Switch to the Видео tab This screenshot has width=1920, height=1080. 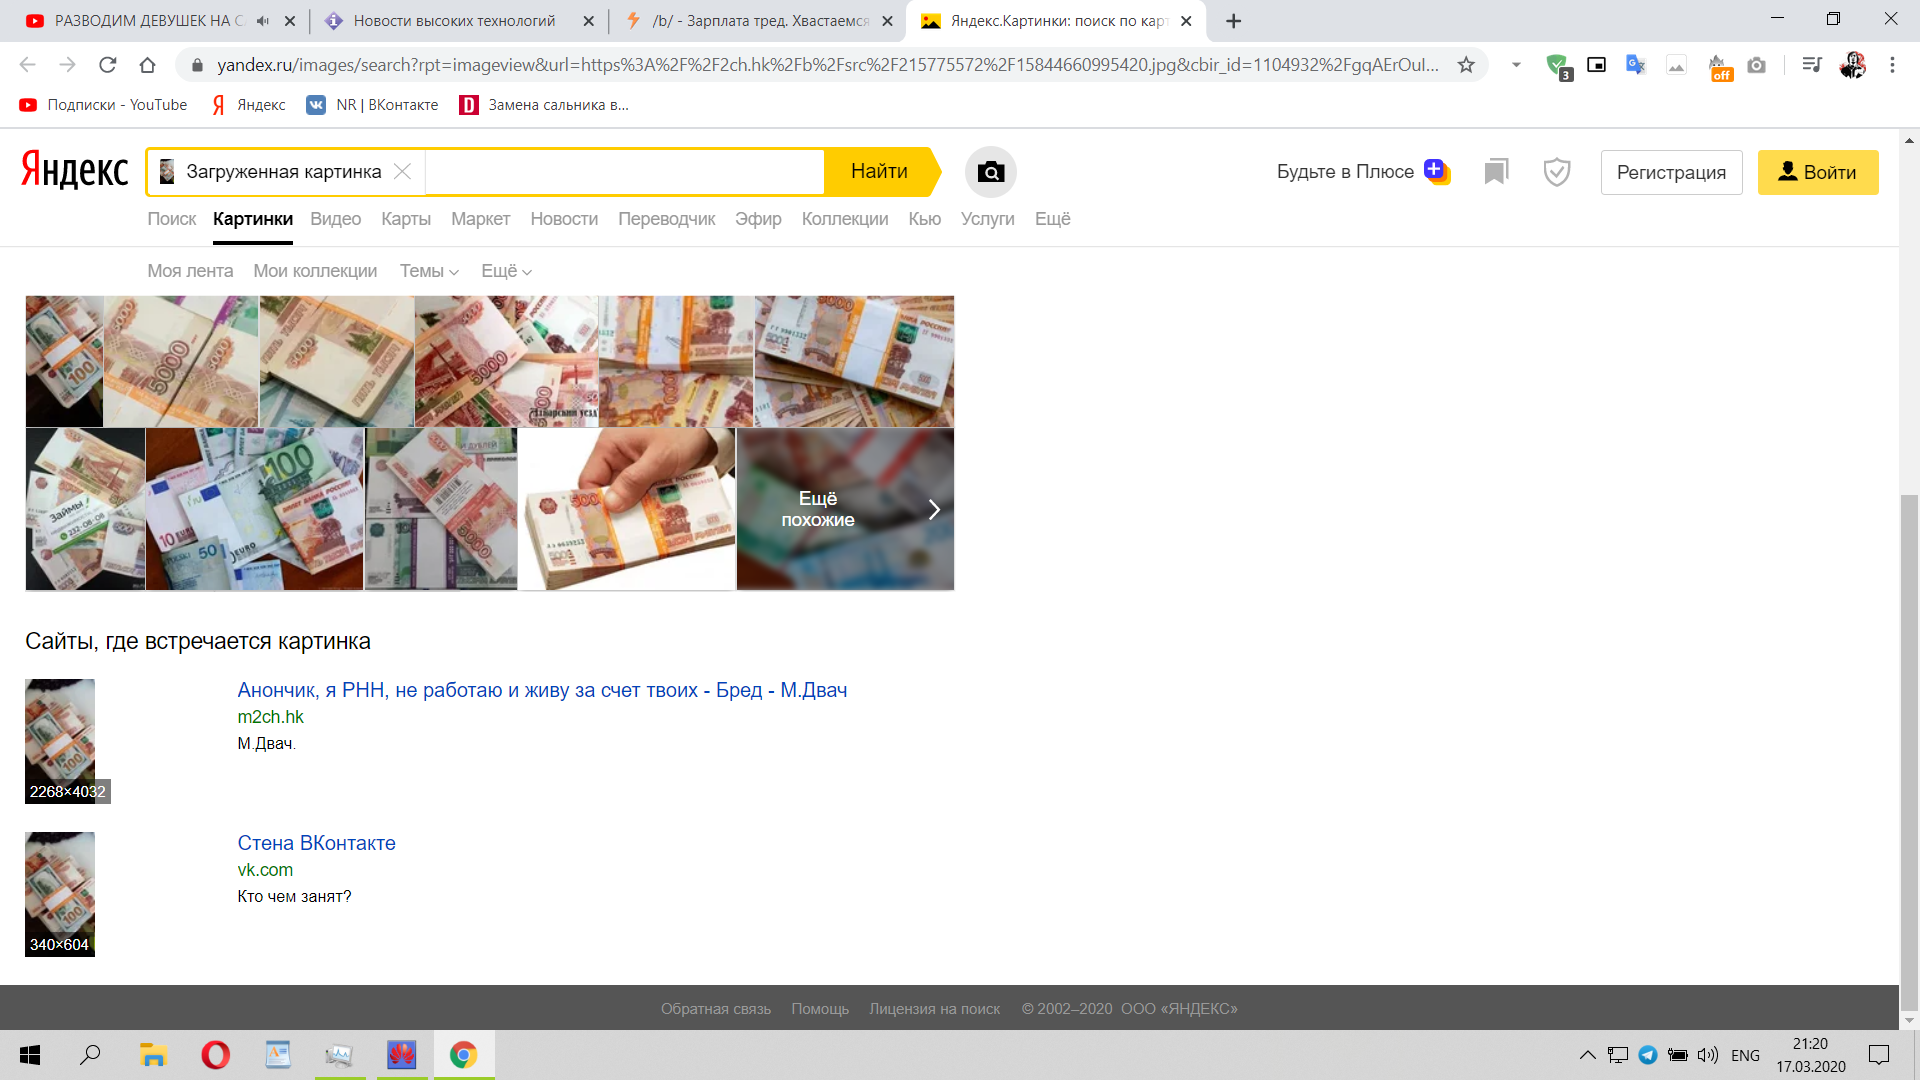(x=335, y=219)
